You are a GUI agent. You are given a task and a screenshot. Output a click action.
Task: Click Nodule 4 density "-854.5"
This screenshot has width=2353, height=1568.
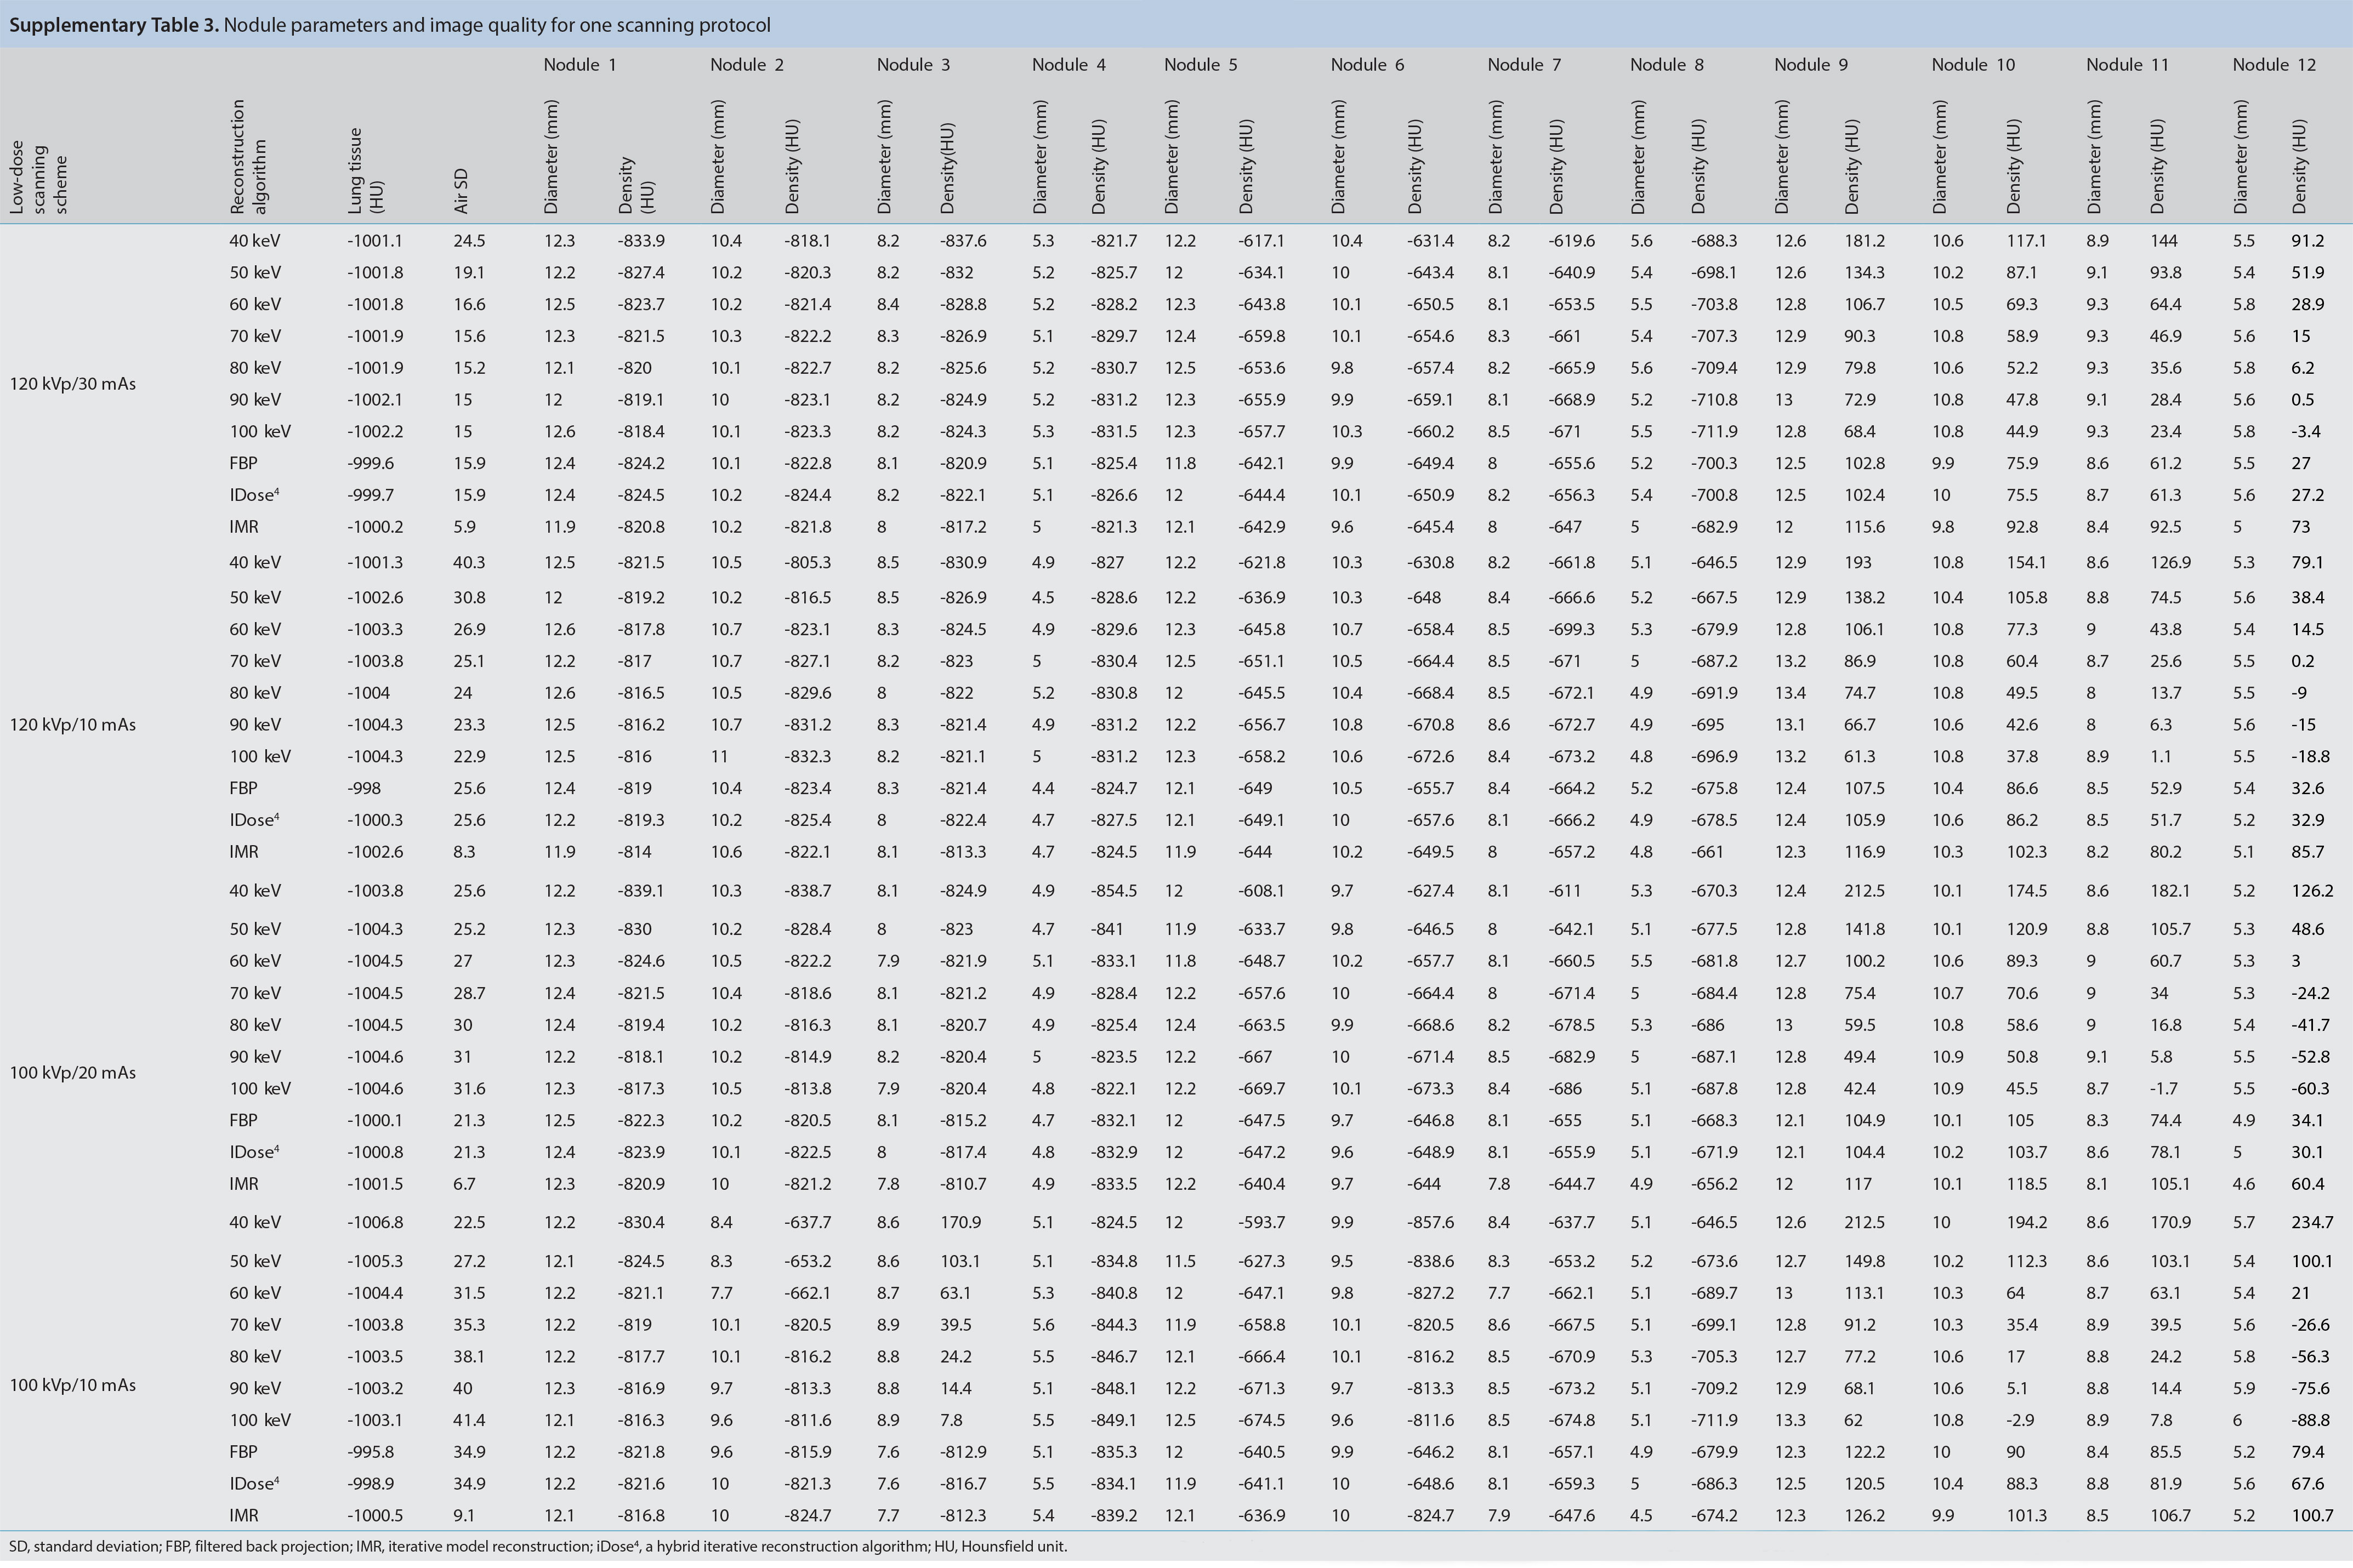1114,891
